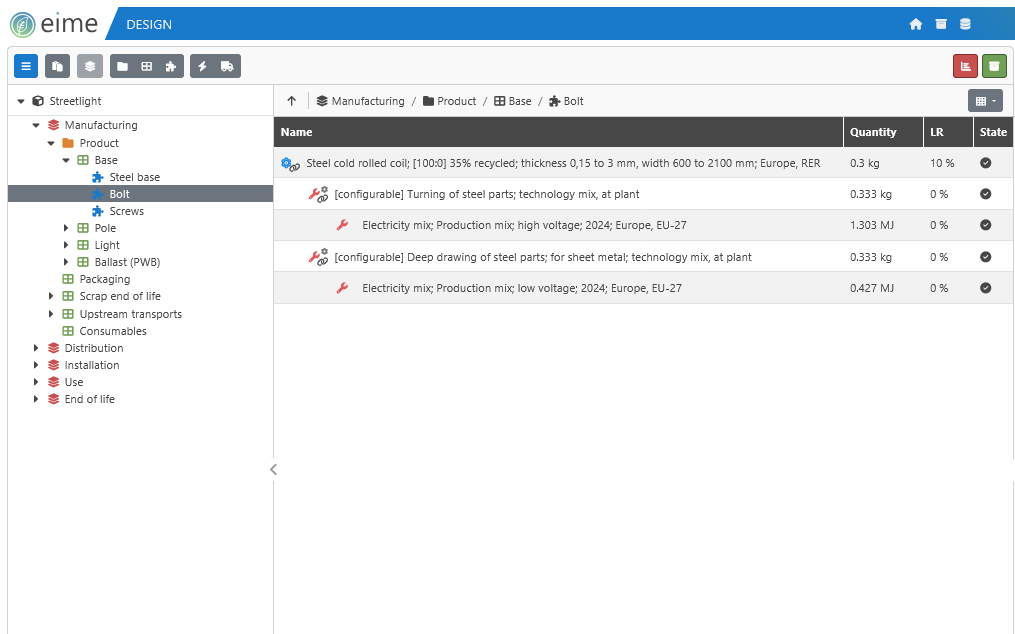Screen dimensions: 1015x634
Task: Select Steel base in the tree
Action: point(134,177)
